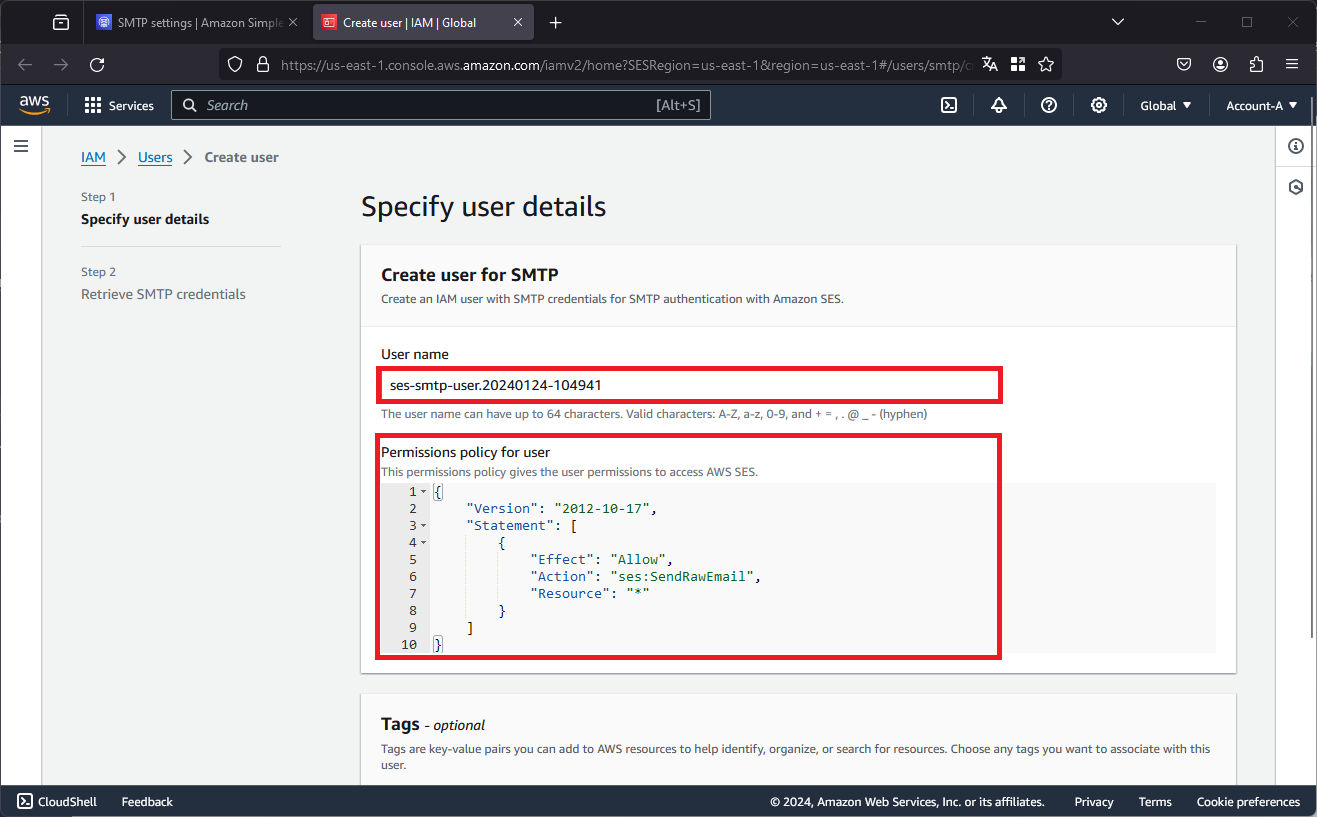
Task: Collapse the JSON root fold arrow on line 1
Action: [424, 492]
